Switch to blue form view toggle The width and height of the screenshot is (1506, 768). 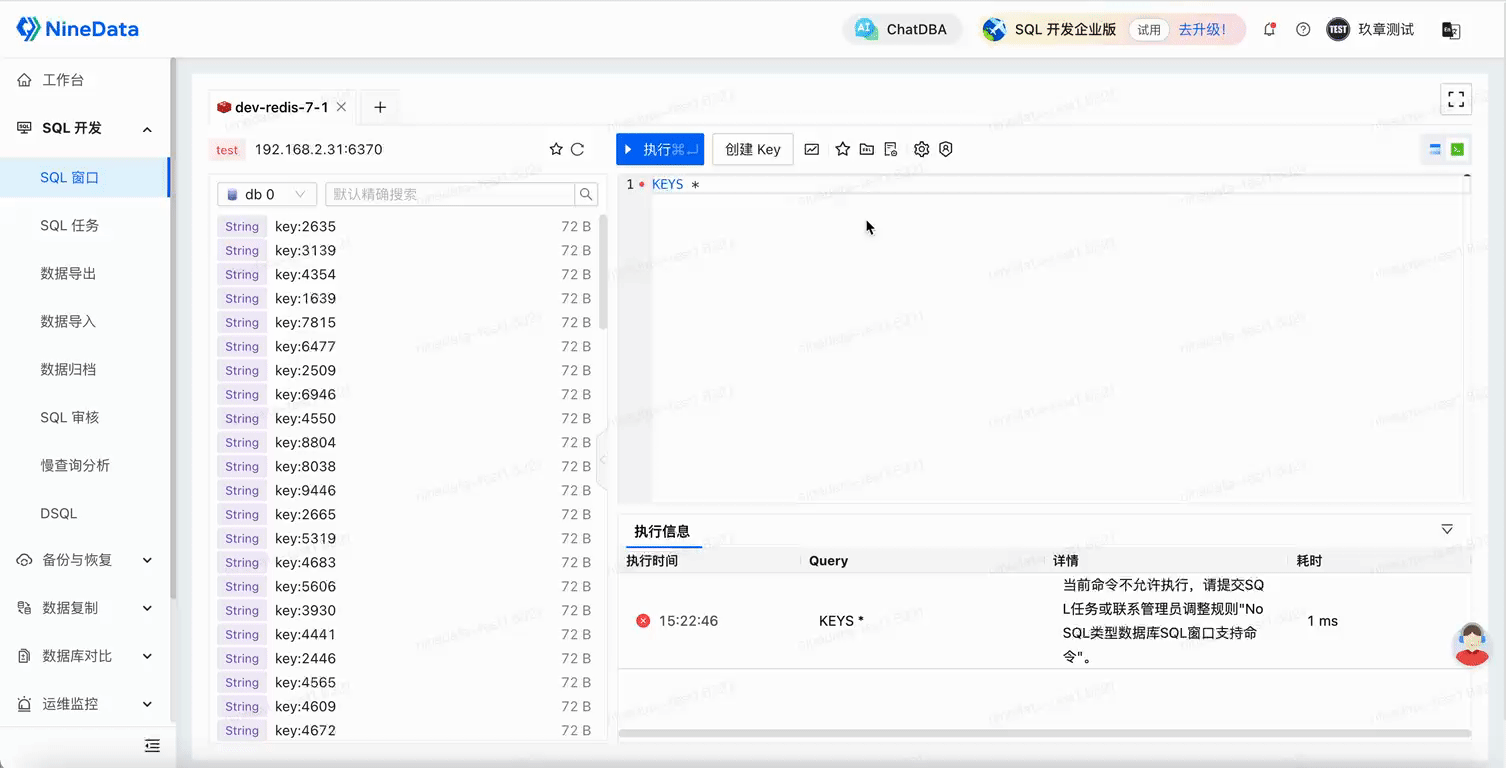1435,149
